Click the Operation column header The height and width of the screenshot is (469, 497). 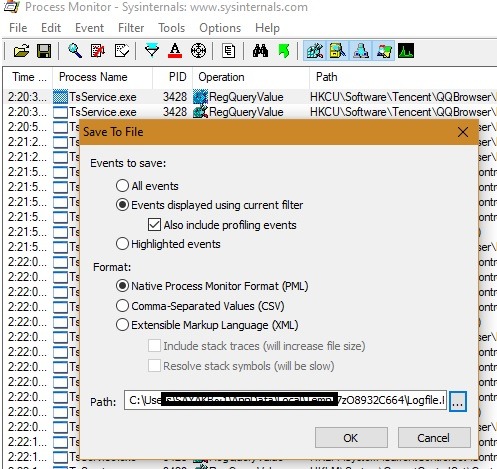(251, 77)
